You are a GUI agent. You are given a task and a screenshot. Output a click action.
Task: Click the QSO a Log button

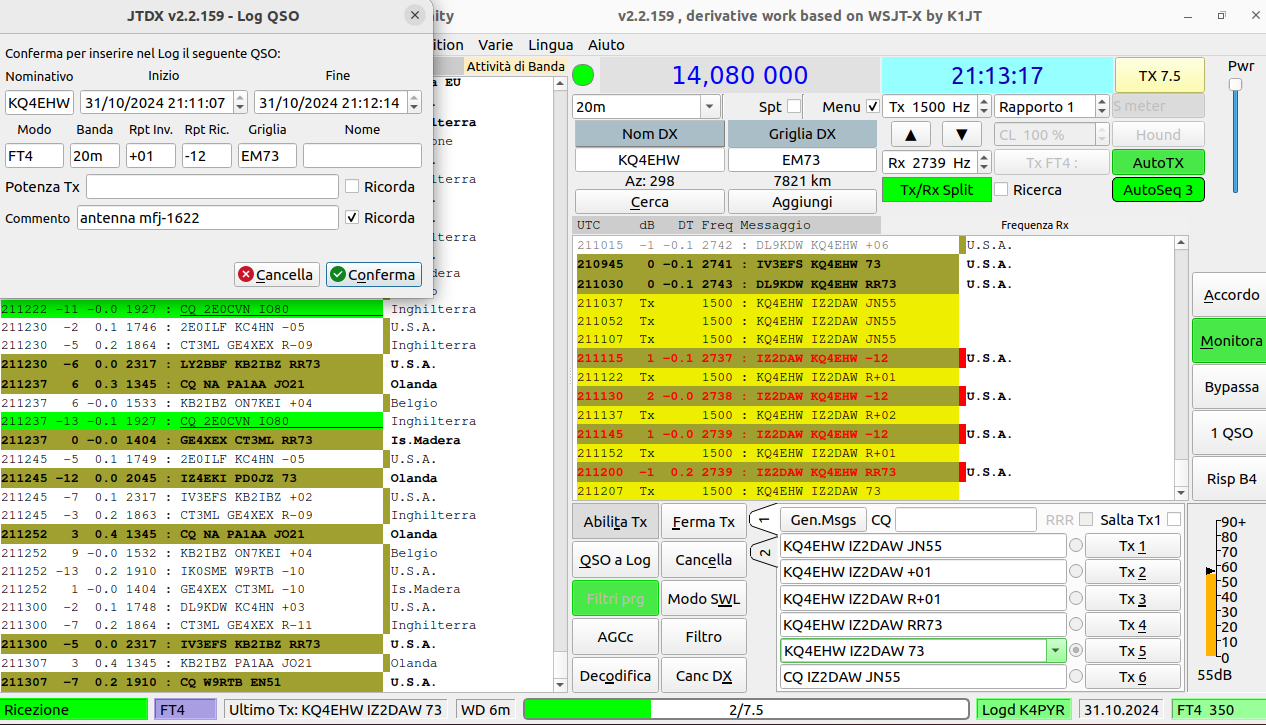[615, 560]
